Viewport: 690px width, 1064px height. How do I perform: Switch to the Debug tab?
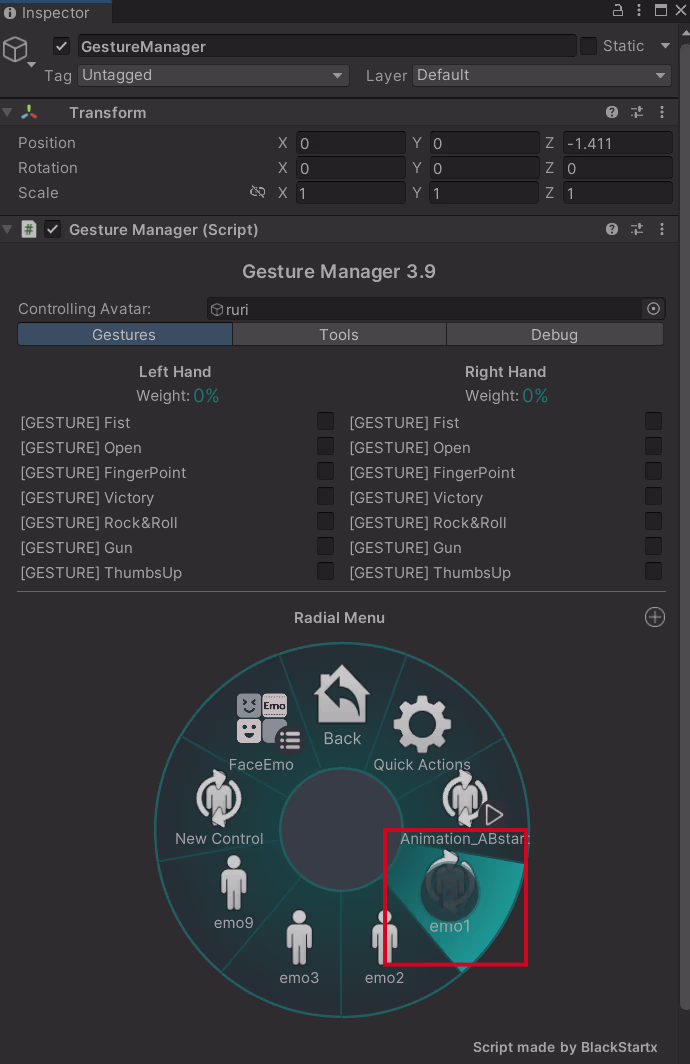(x=555, y=335)
